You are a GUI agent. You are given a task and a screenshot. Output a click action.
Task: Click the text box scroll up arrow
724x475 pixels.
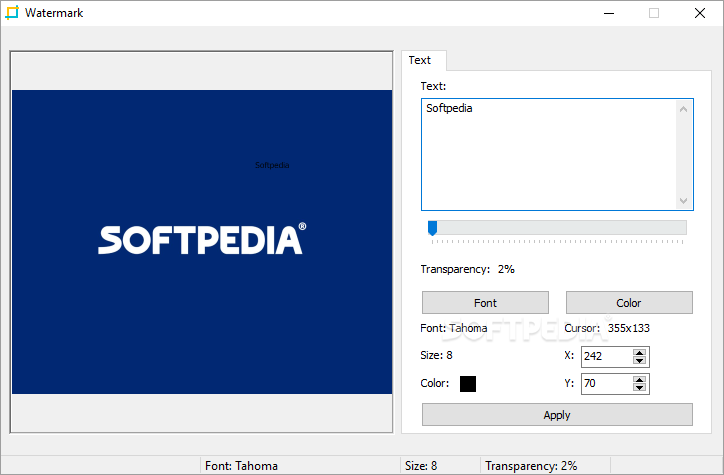683,109
